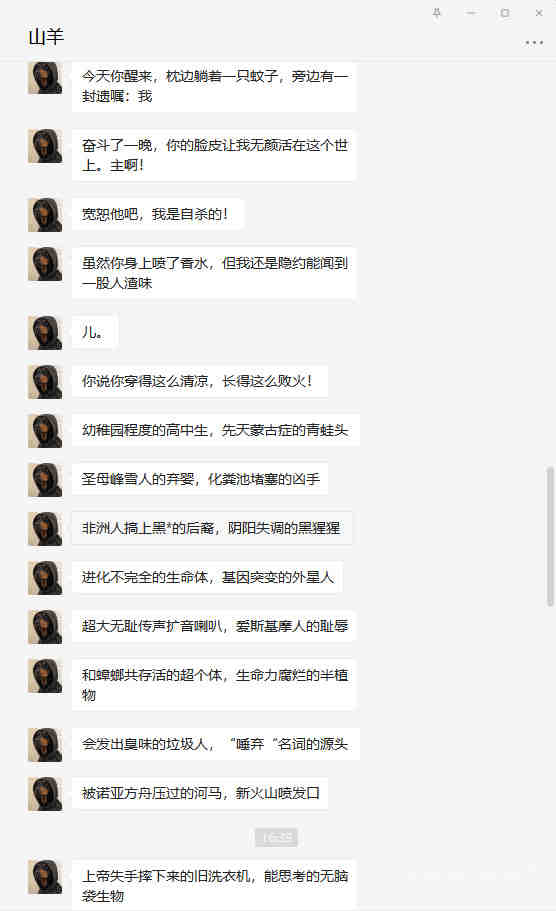
Task: Click the '幼稚园程度的高中生' message bubble
Action: [x=216, y=431]
